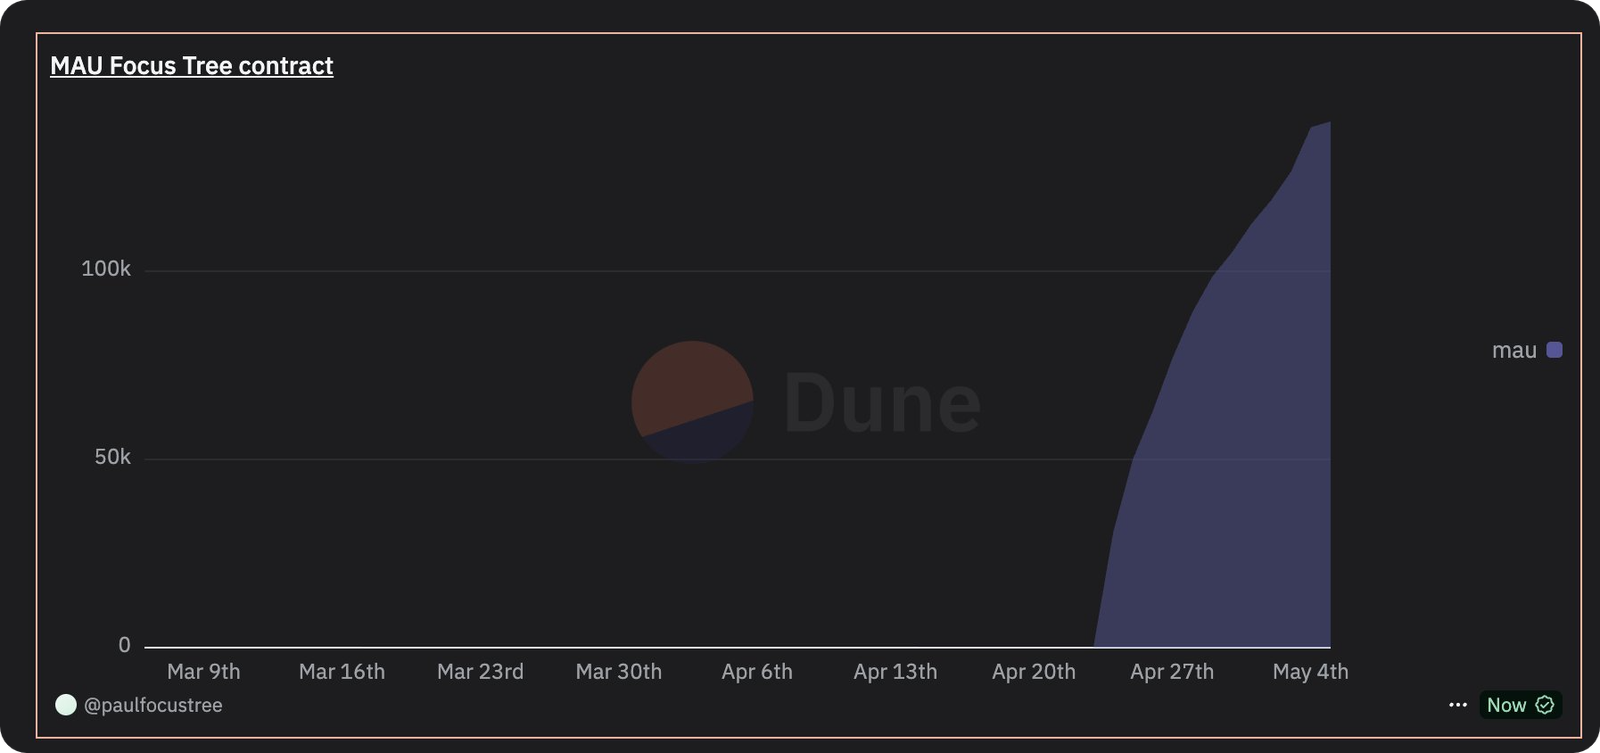Click the mau legend color swatch
1600x753 pixels.
click(1554, 350)
